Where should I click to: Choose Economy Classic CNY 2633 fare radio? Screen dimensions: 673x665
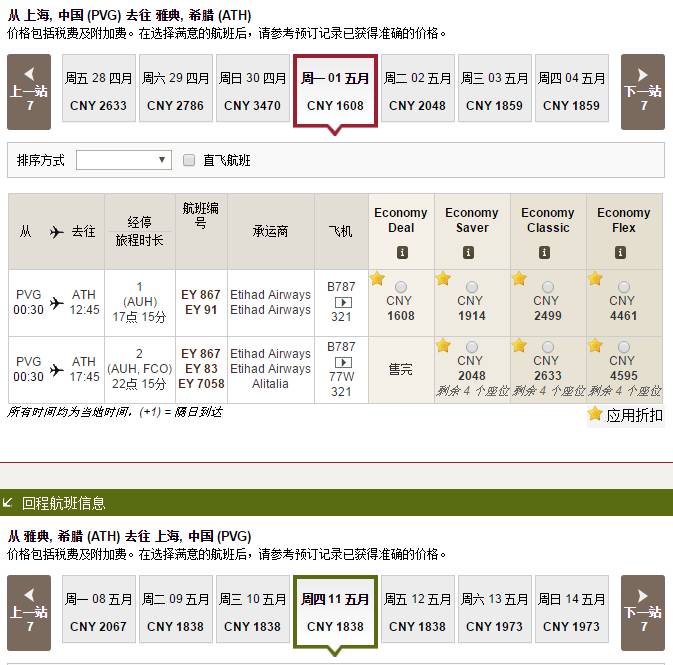coord(548,346)
